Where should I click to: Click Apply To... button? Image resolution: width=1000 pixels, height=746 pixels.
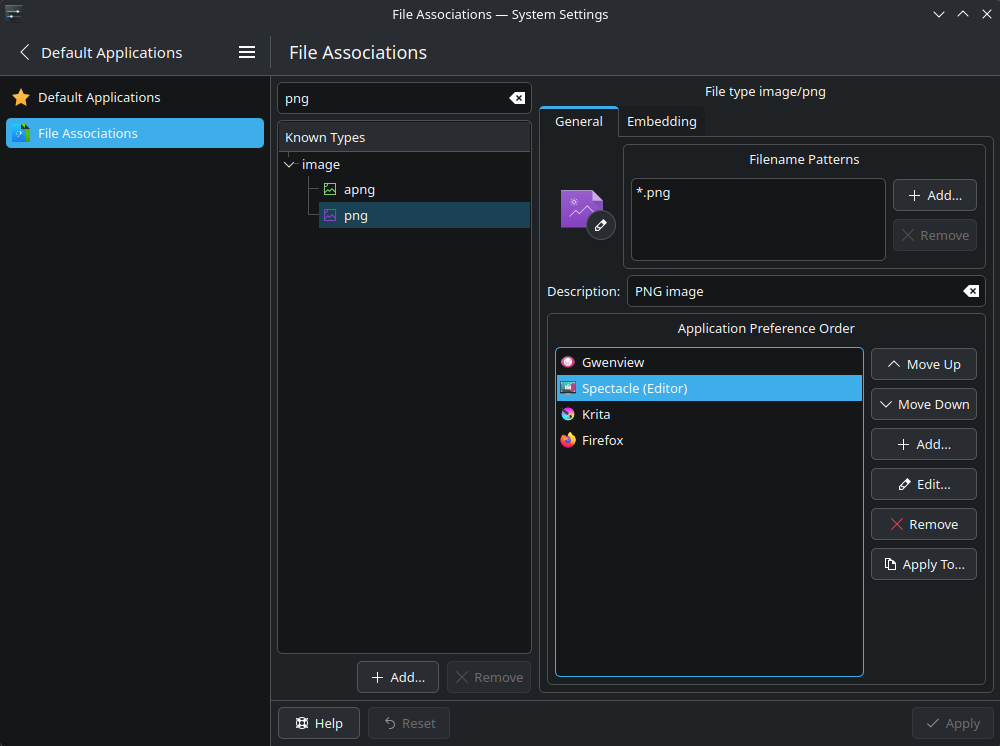tap(923, 564)
